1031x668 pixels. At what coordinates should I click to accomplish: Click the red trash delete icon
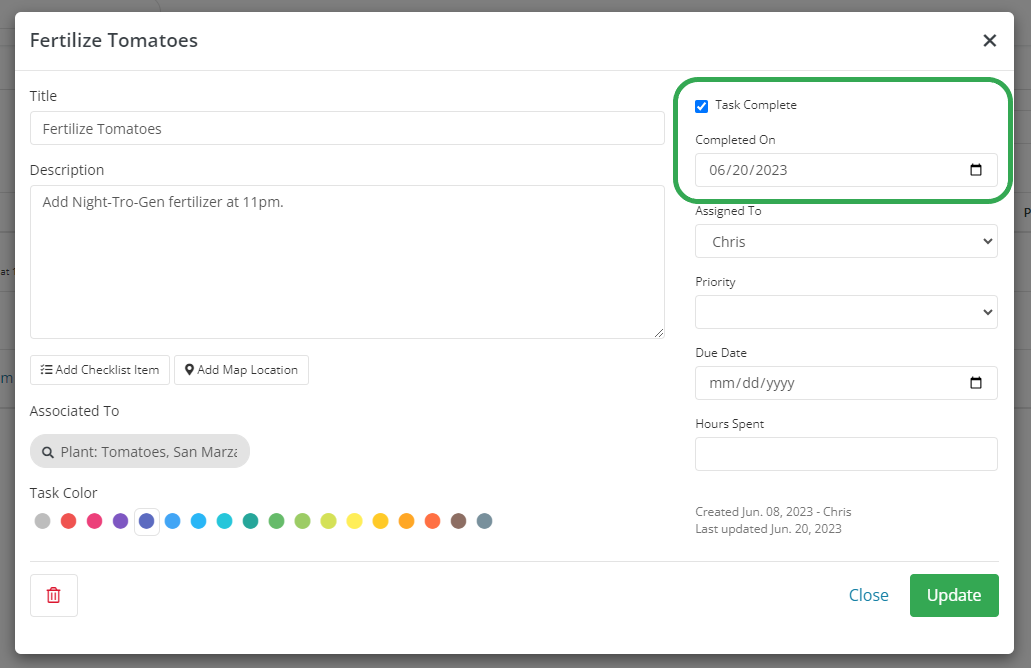pyautogui.click(x=54, y=595)
